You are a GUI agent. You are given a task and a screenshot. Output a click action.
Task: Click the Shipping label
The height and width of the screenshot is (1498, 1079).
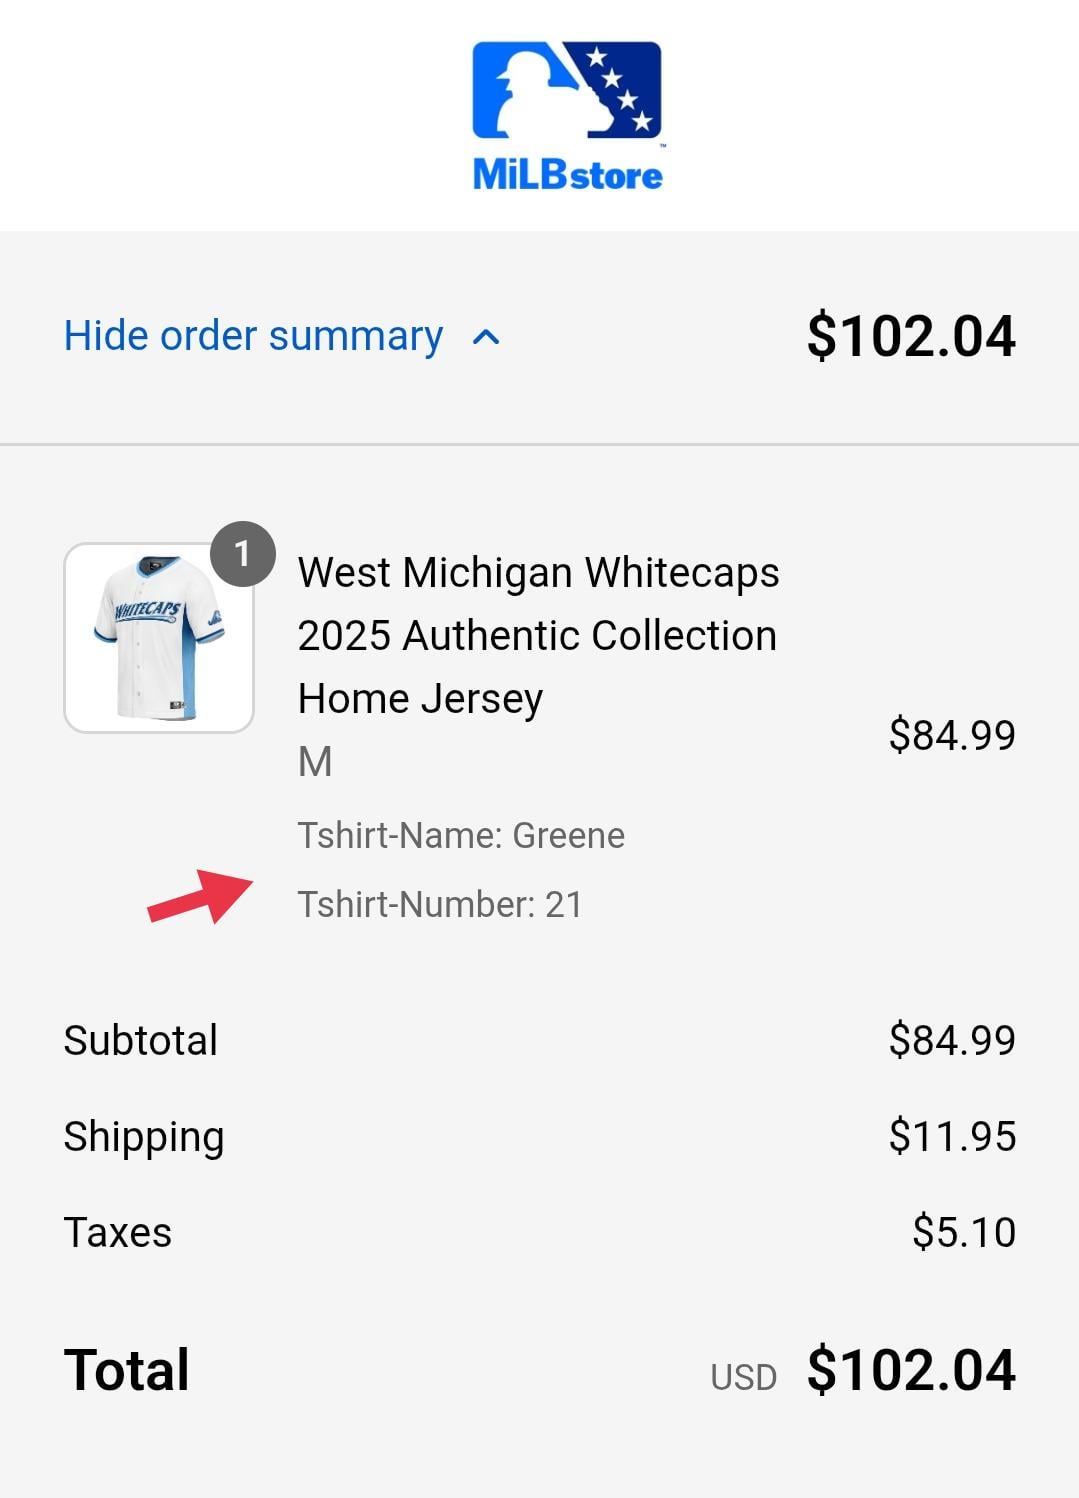tap(144, 1137)
